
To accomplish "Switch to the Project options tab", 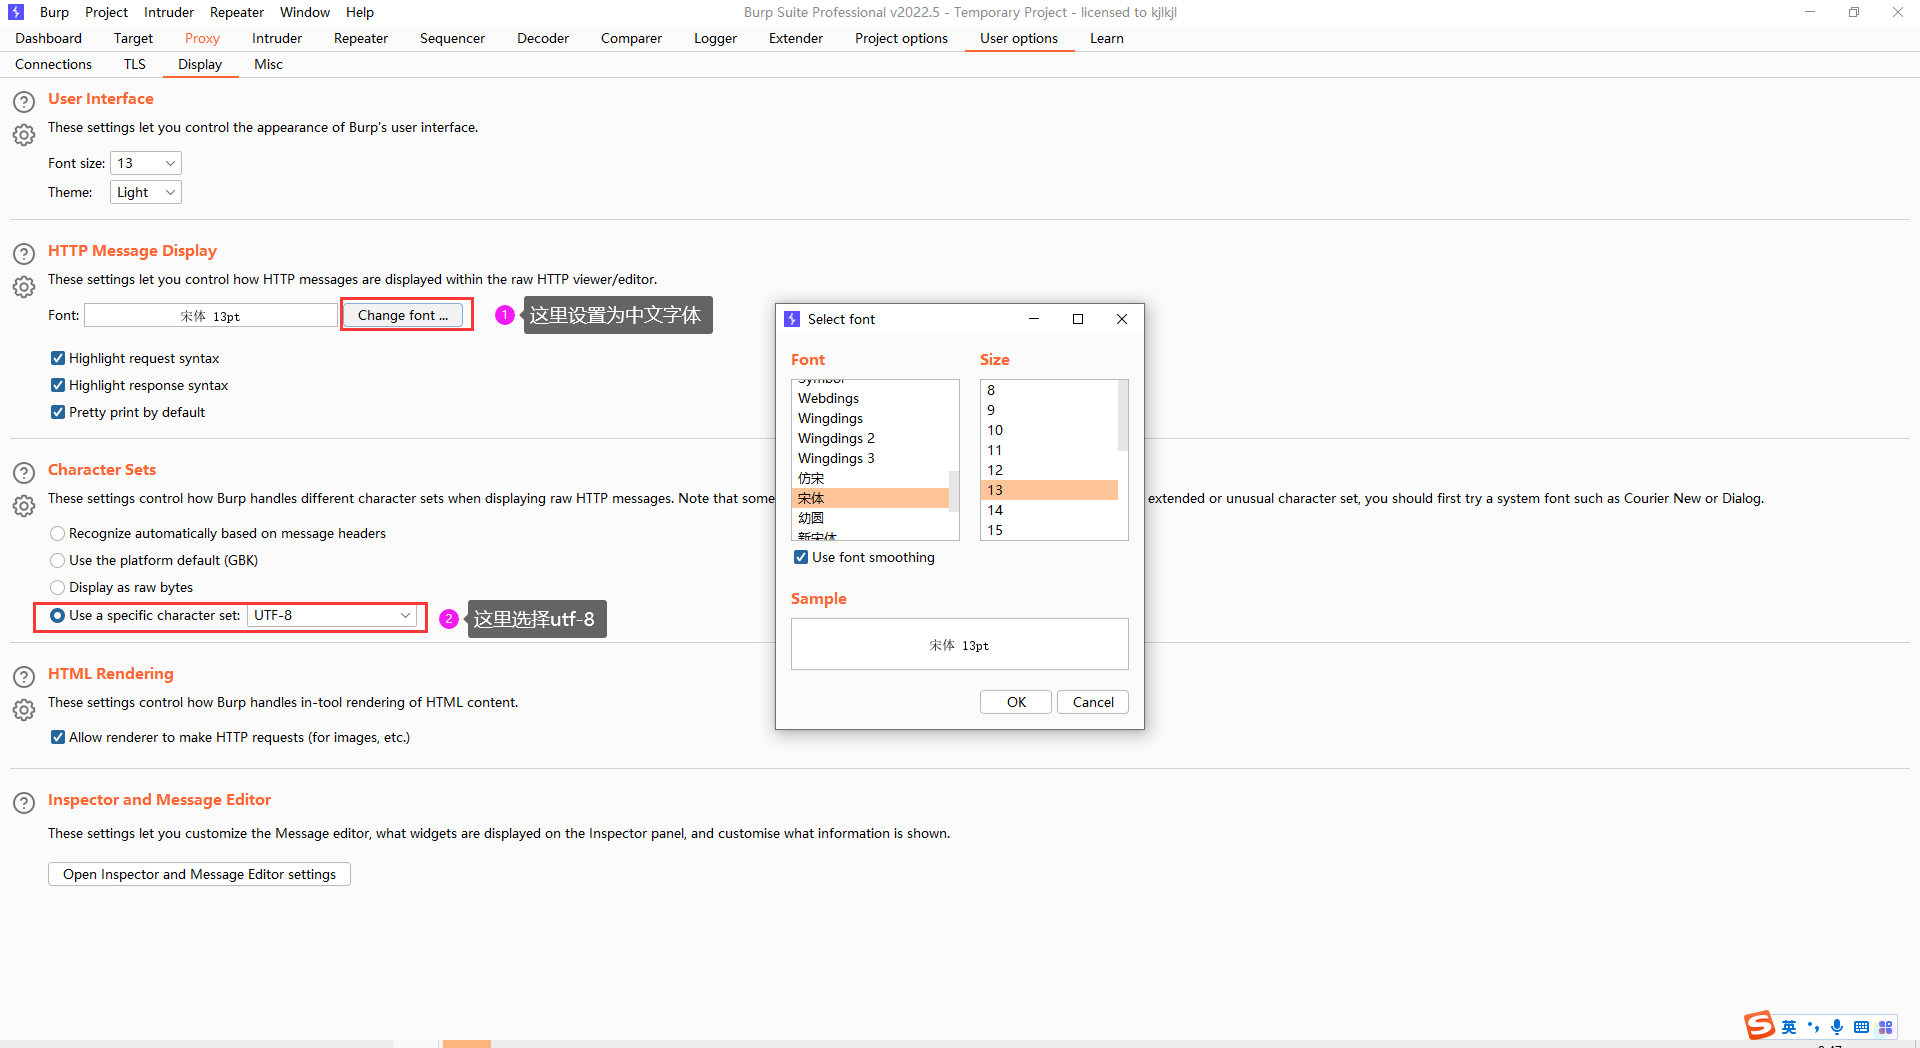I will [901, 38].
